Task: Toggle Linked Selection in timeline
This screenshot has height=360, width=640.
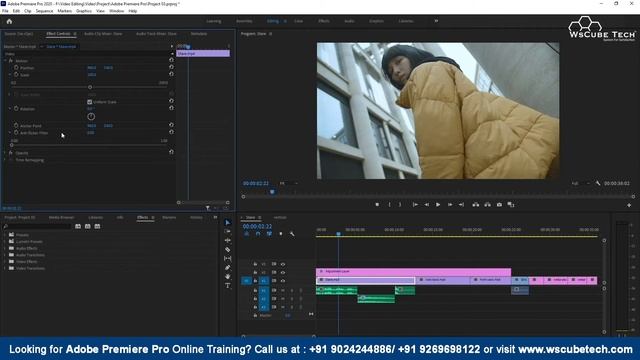Action: tap(269, 234)
